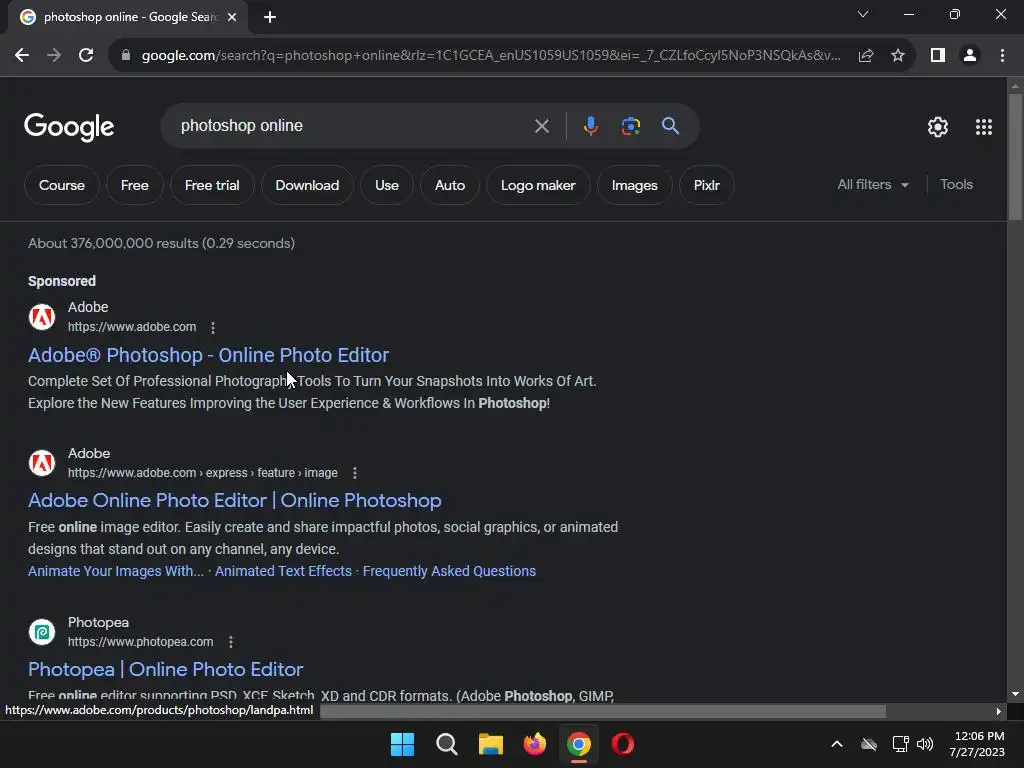
Task: Expand the All filters dropdown
Action: coord(873,185)
